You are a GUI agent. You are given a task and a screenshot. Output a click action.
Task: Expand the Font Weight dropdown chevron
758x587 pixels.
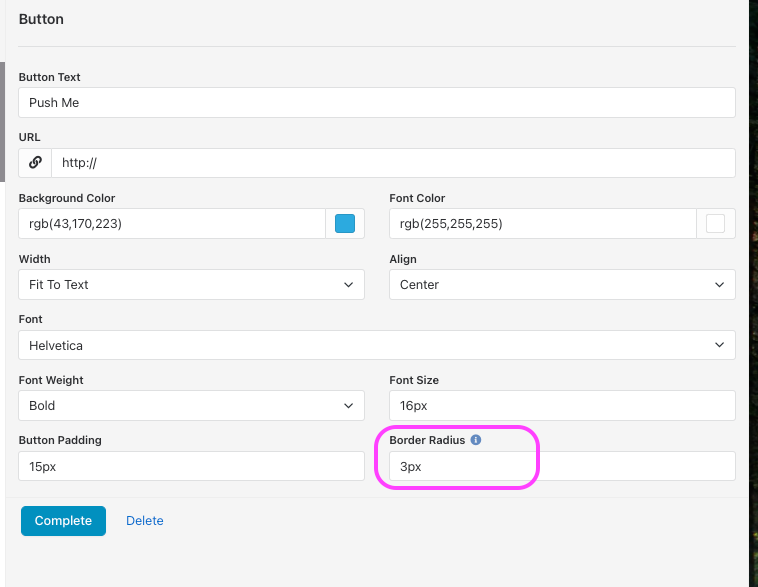[349, 406]
